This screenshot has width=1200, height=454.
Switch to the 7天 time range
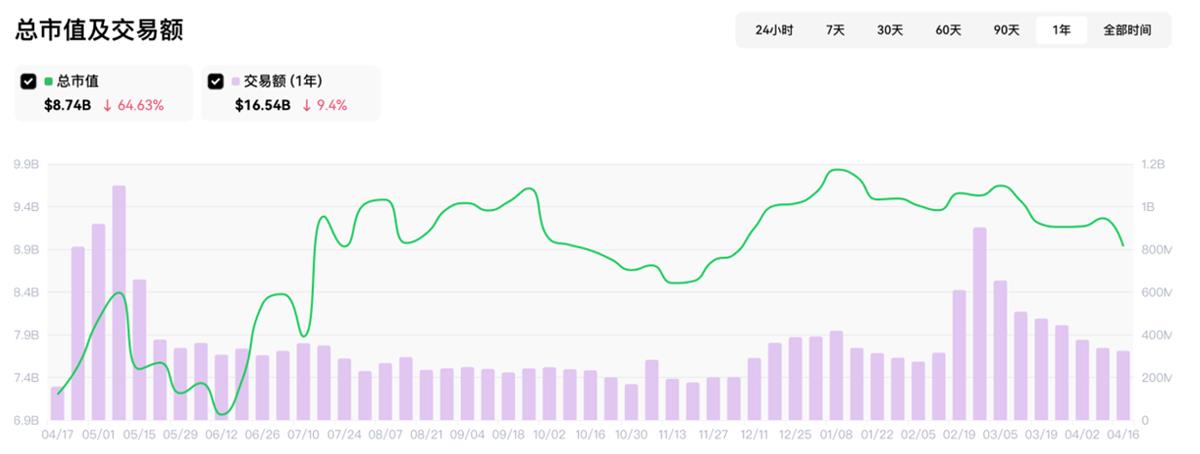point(835,30)
